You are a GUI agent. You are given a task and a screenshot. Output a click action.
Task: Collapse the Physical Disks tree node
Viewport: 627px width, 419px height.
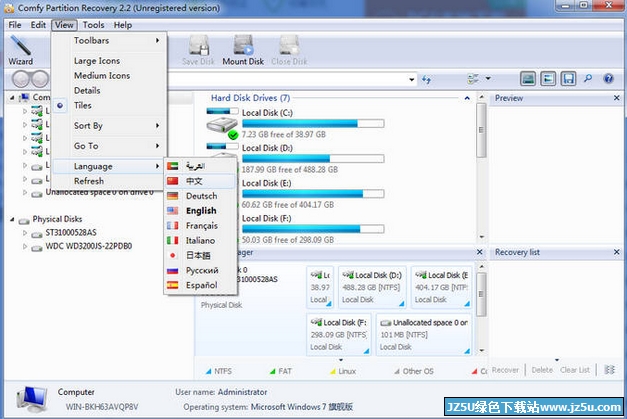point(12,219)
